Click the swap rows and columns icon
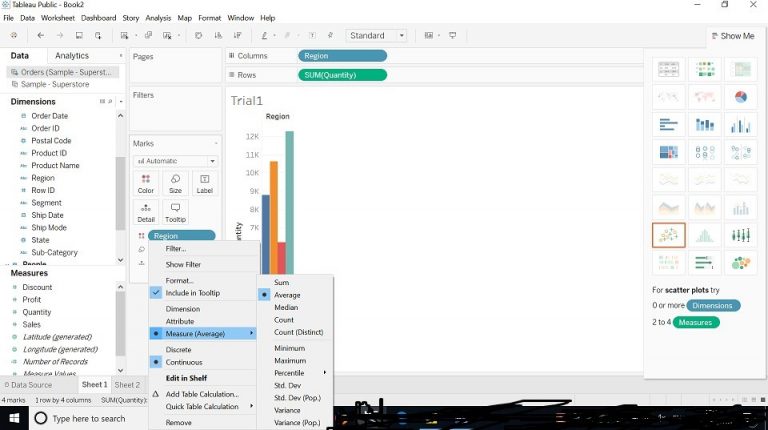768x430 pixels. click(x=198, y=35)
